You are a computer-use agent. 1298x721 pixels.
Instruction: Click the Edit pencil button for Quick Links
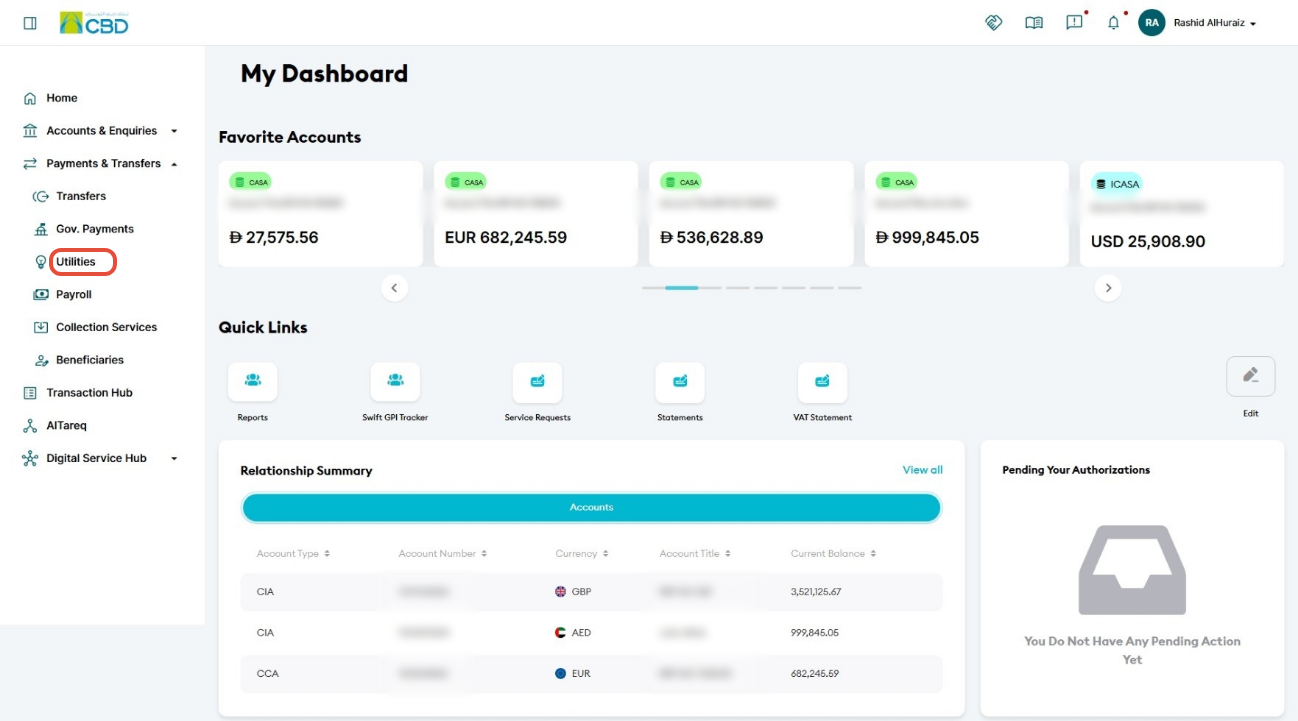tap(1251, 376)
